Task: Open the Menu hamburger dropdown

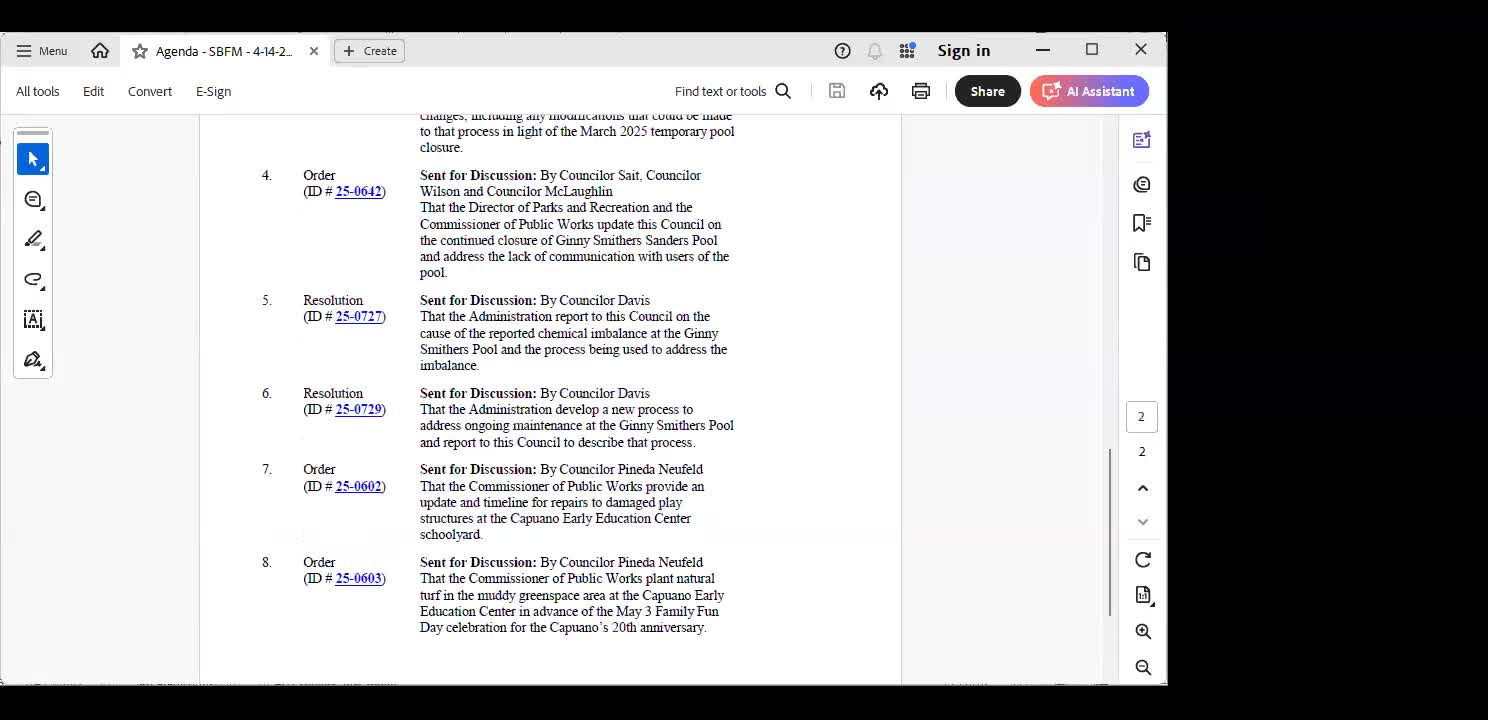Action: click(41, 51)
